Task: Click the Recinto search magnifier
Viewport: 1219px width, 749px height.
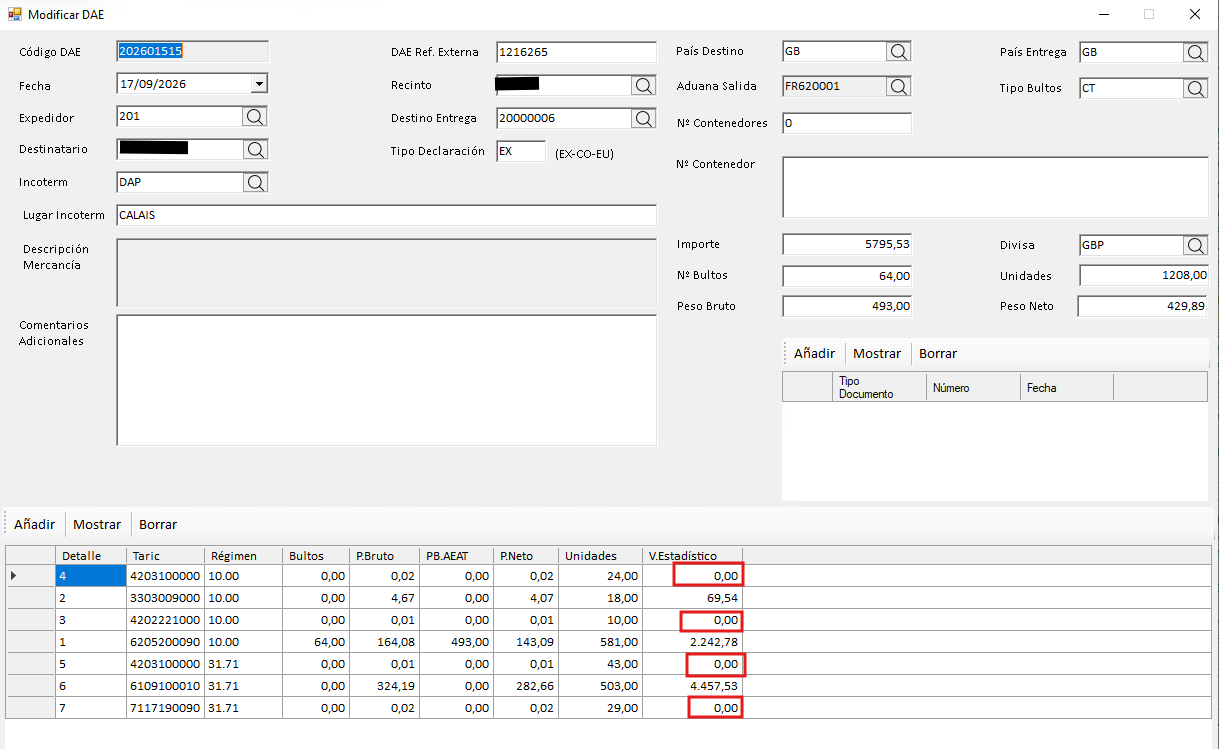Action: (x=644, y=85)
